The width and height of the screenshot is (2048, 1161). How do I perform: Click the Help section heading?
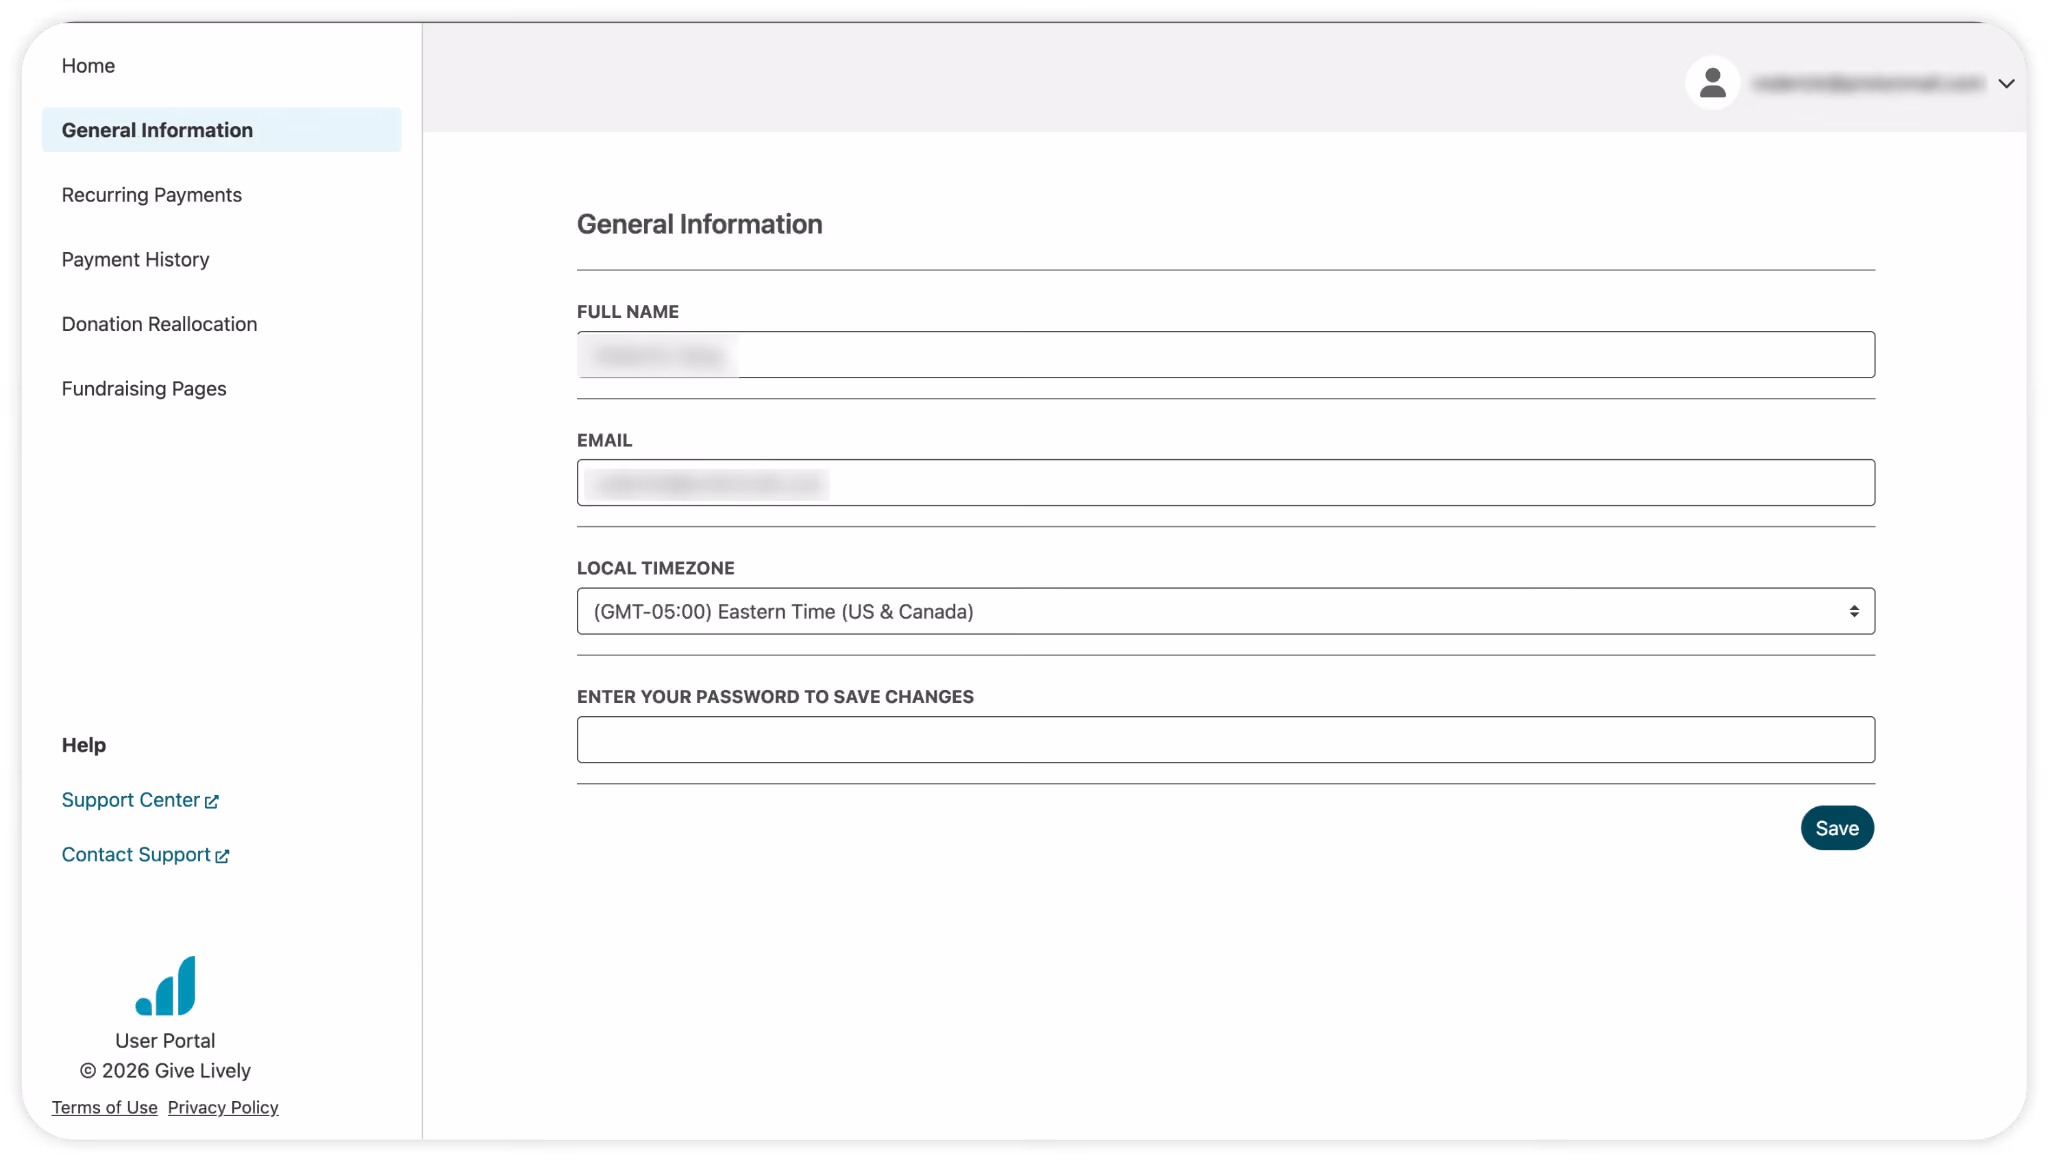(x=84, y=745)
